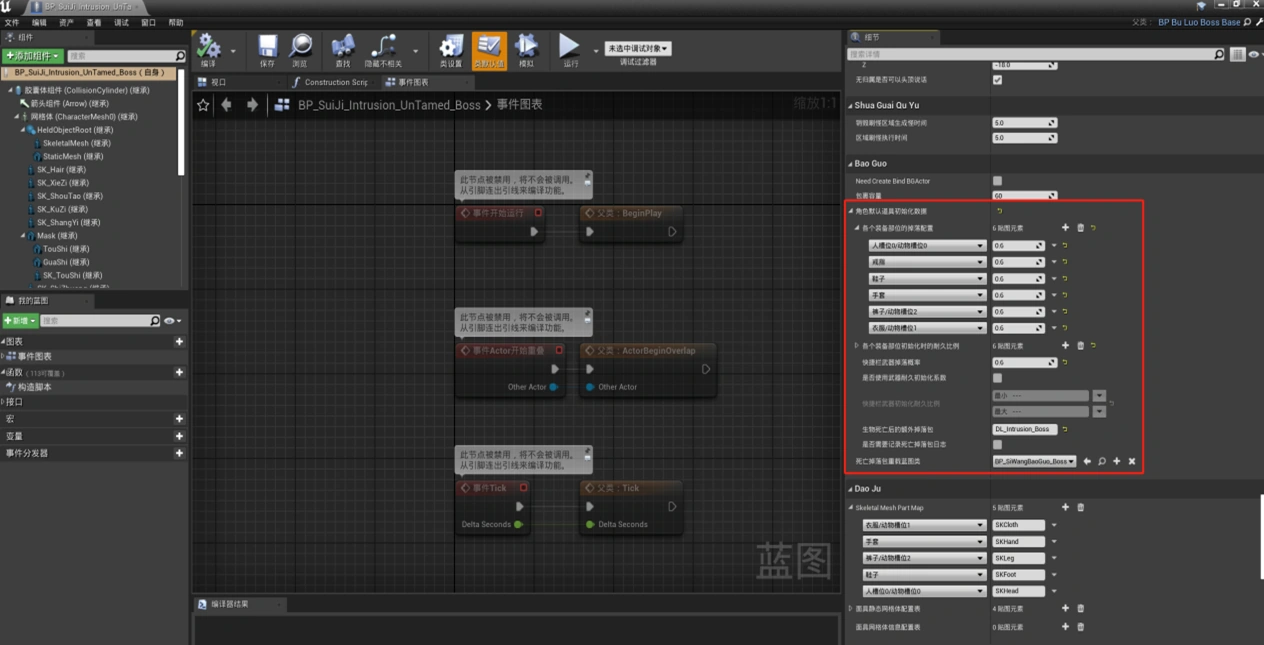Reset 生物死亡后的额外掉落包 value to default

1065,429
